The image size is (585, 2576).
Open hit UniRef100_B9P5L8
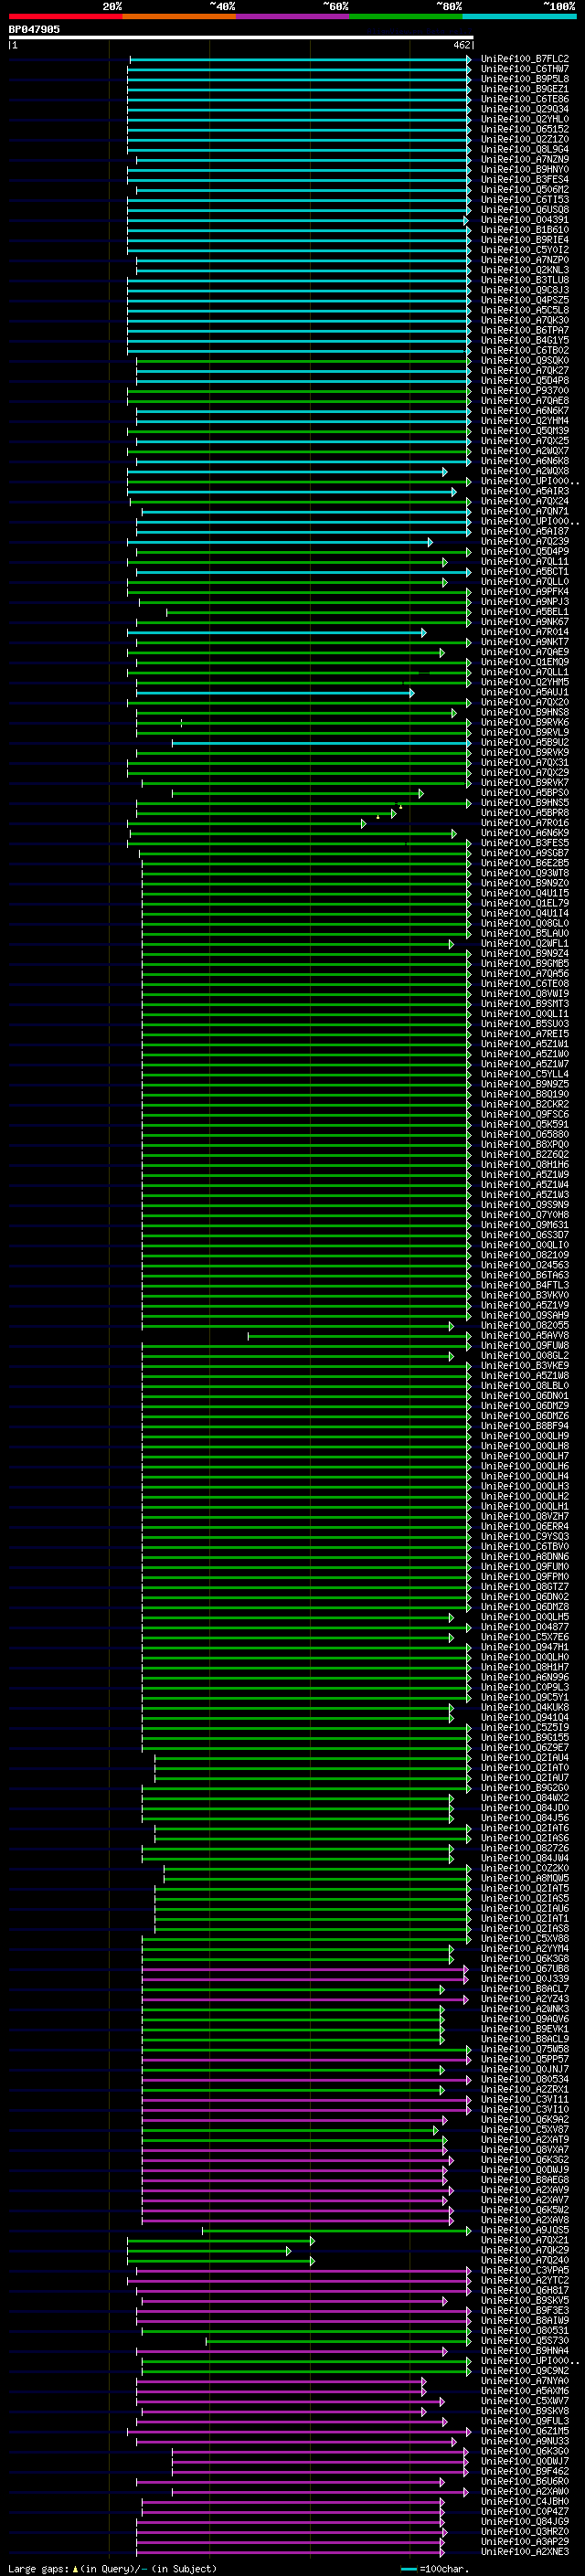(524, 79)
